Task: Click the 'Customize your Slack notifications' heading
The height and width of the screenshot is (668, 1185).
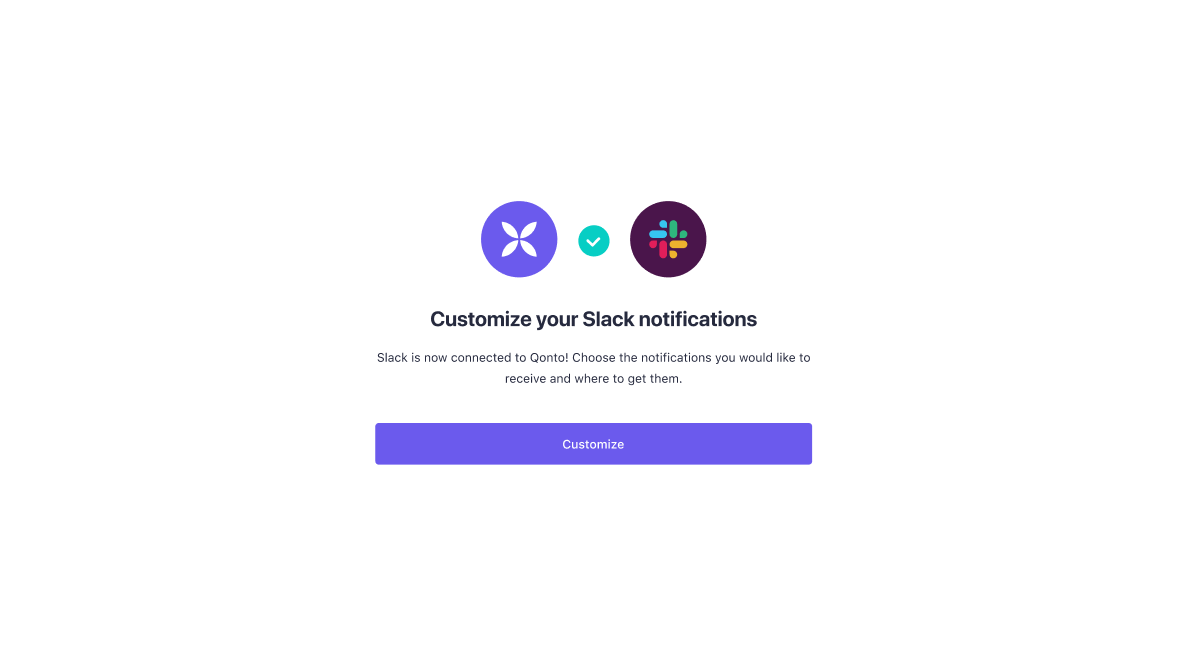Action: point(593,319)
